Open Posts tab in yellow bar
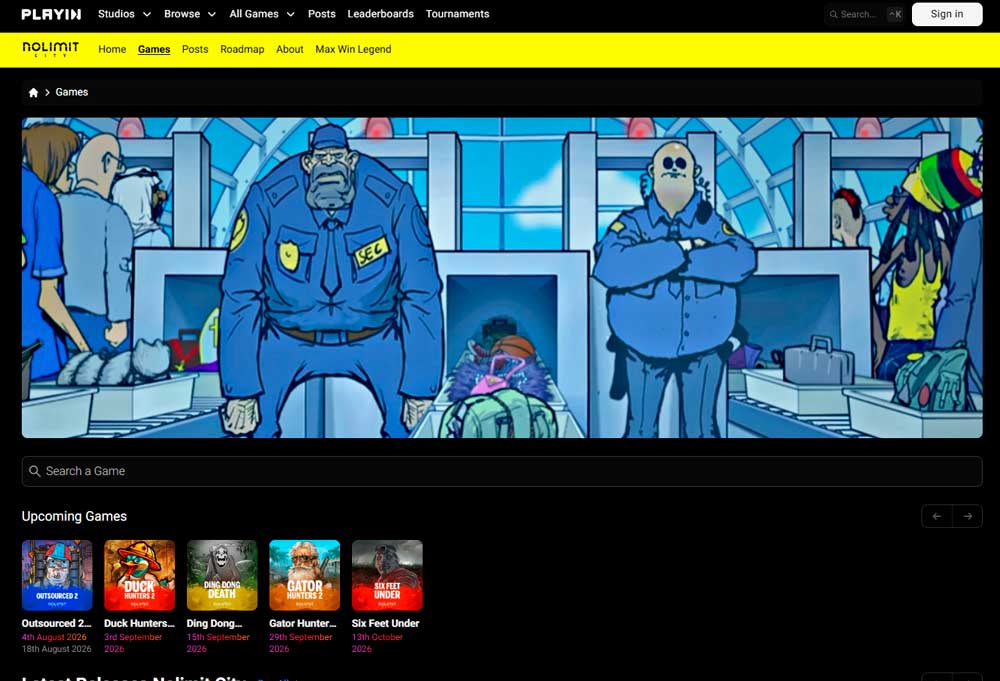The height and width of the screenshot is (681, 1000). point(195,49)
